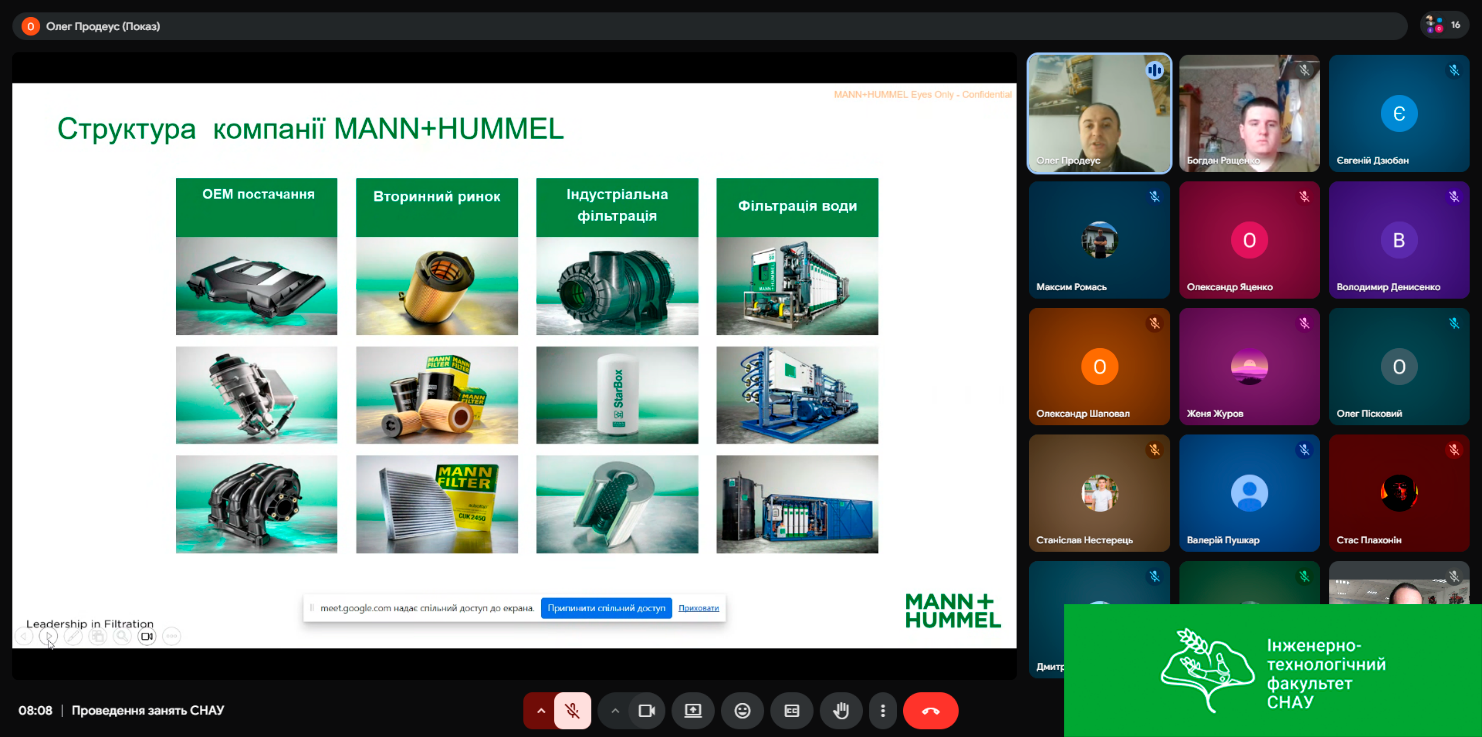Raise your hand in the meeting

pos(841,711)
